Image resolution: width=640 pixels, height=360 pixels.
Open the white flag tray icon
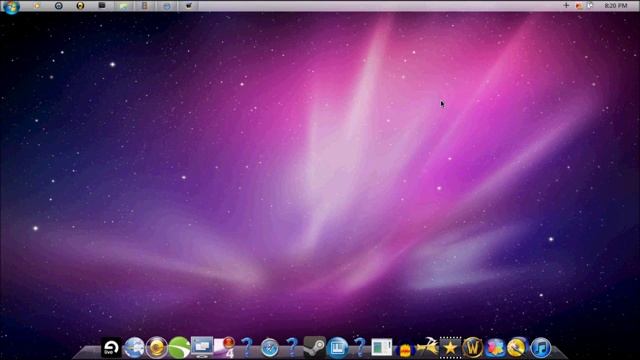coord(590,5)
